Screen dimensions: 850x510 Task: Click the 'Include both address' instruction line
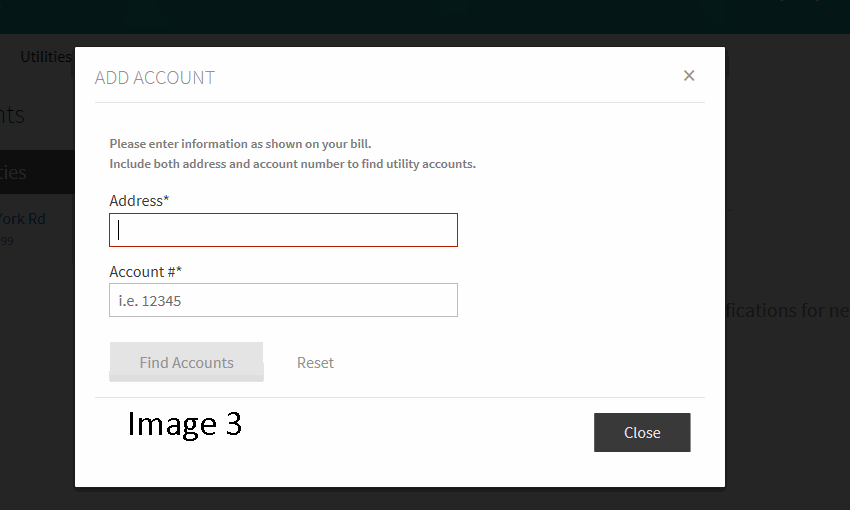coord(292,163)
